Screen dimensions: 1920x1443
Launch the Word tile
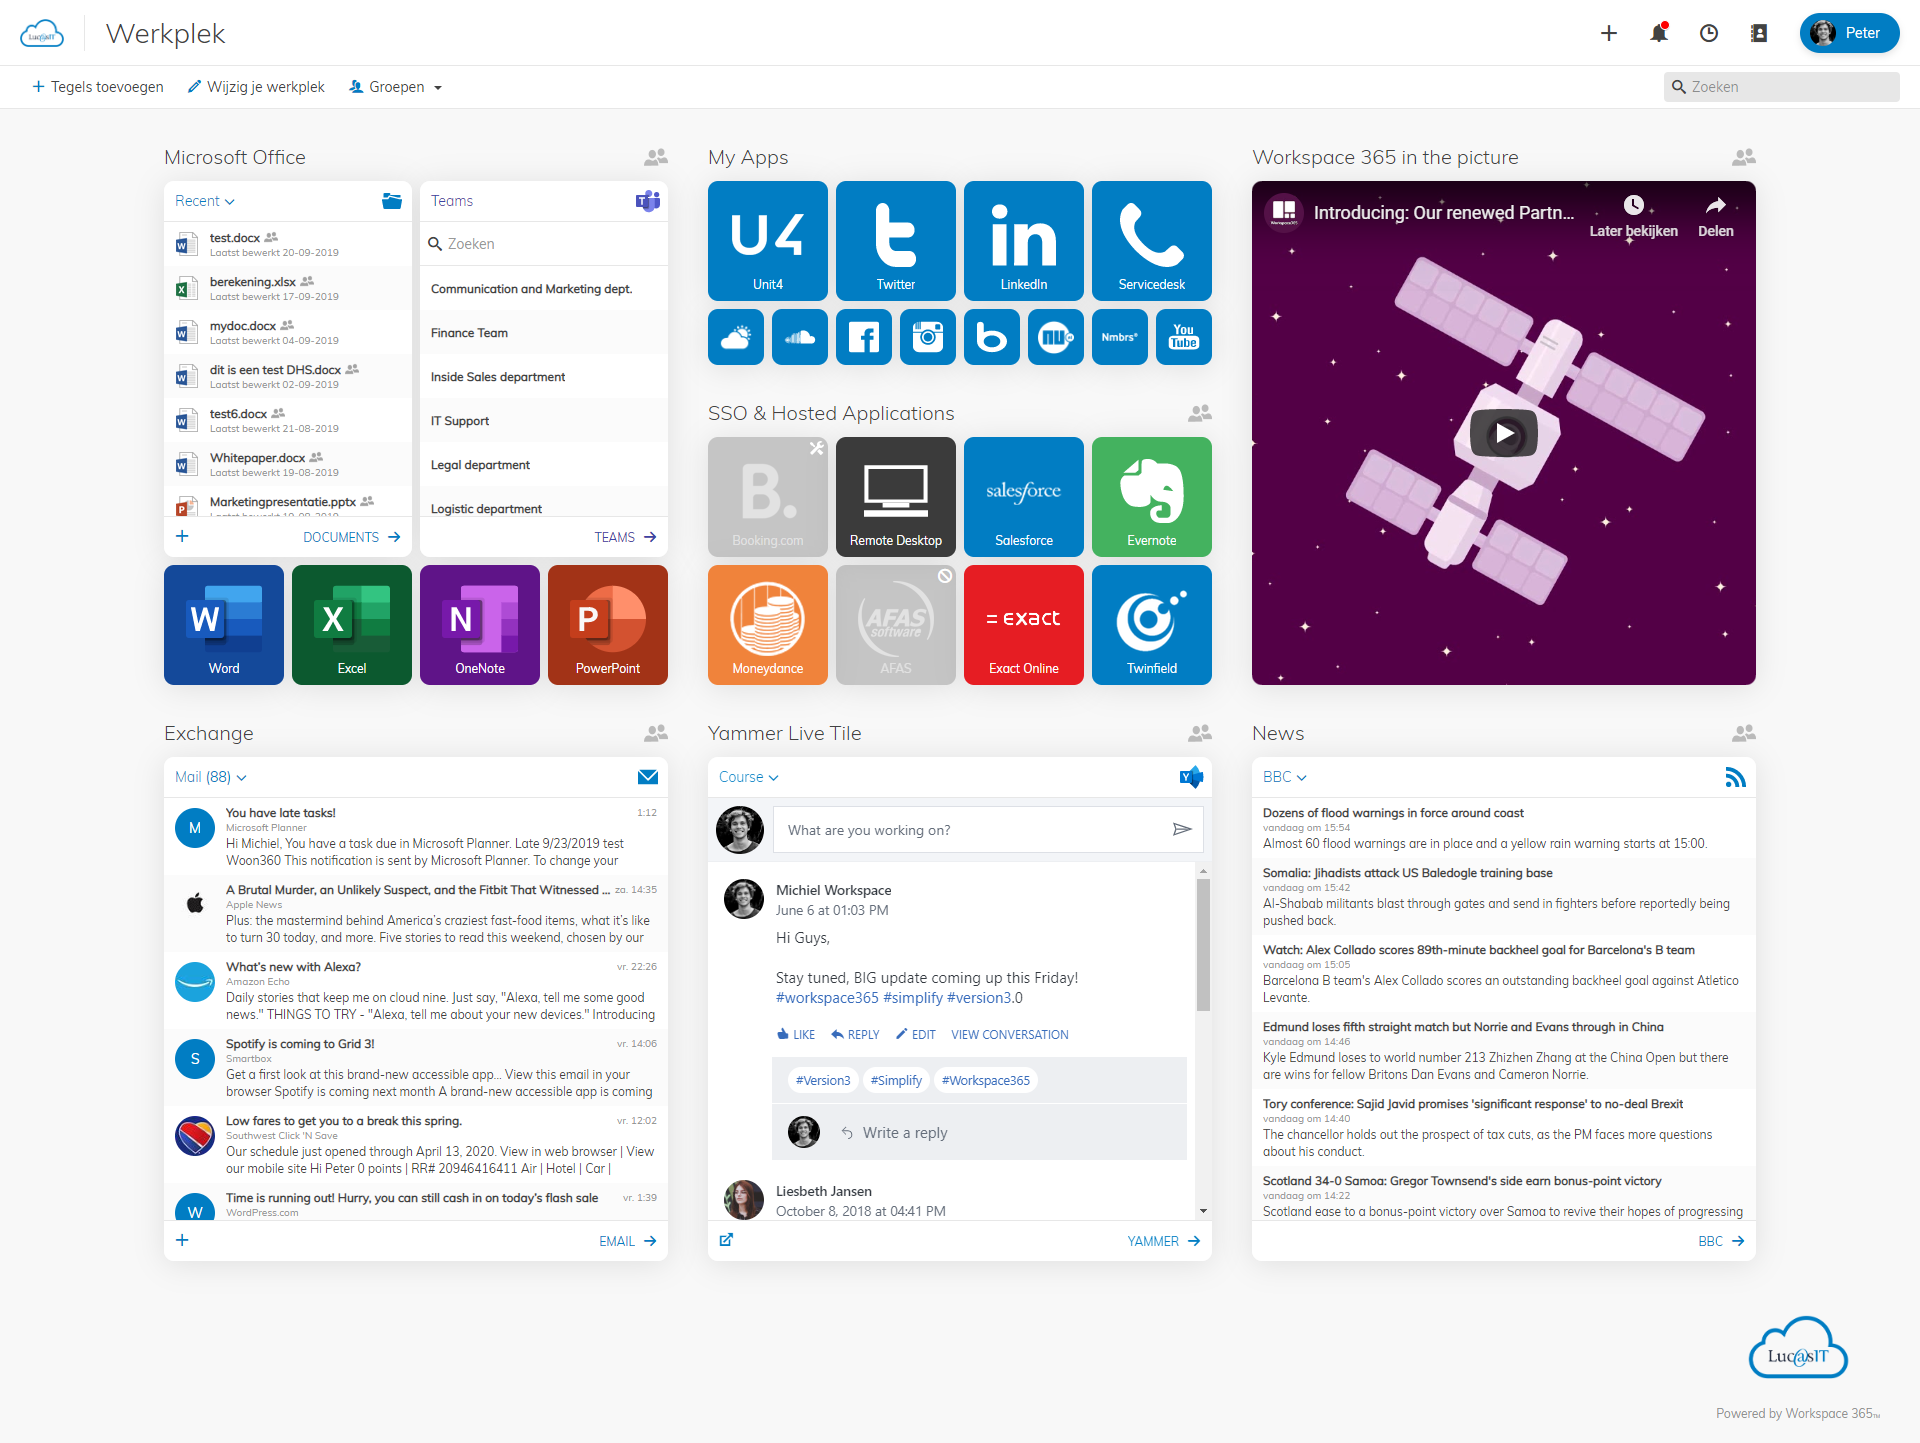[224, 625]
